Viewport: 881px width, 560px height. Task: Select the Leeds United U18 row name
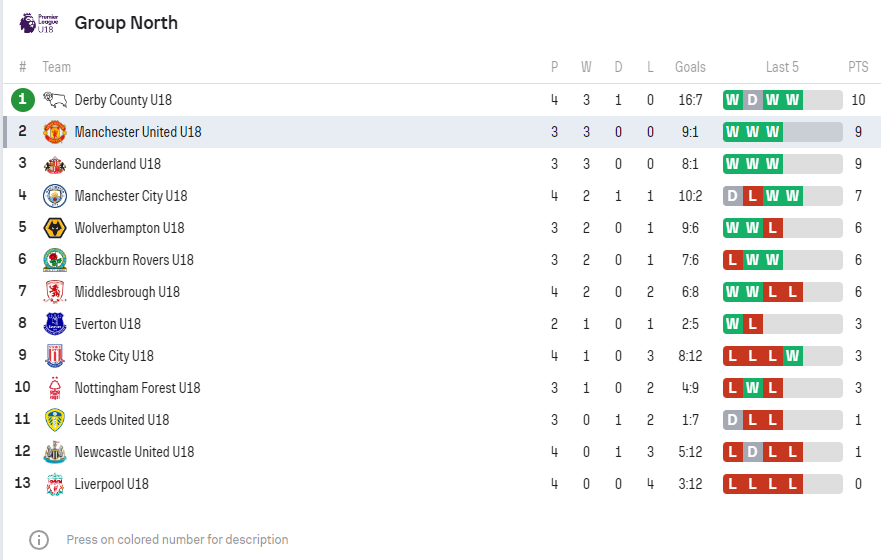pyautogui.click(x=121, y=420)
